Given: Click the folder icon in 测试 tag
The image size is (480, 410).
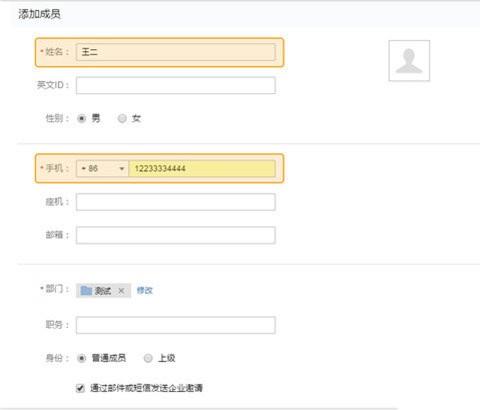Looking at the screenshot, I should point(86,290).
